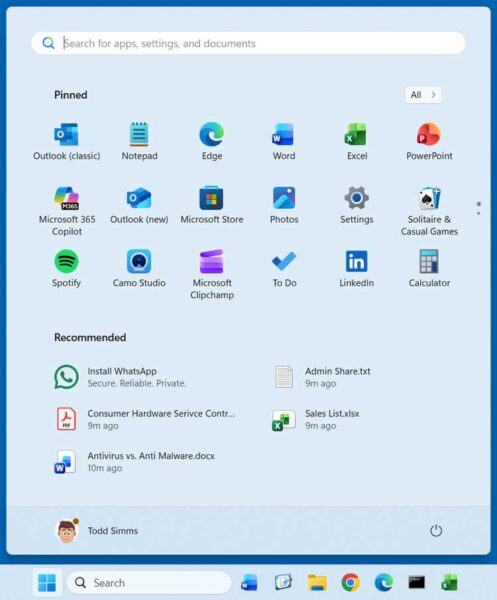This screenshot has width=497, height=600.
Task: Open File Explorer from the taskbar
Action: coord(318,583)
